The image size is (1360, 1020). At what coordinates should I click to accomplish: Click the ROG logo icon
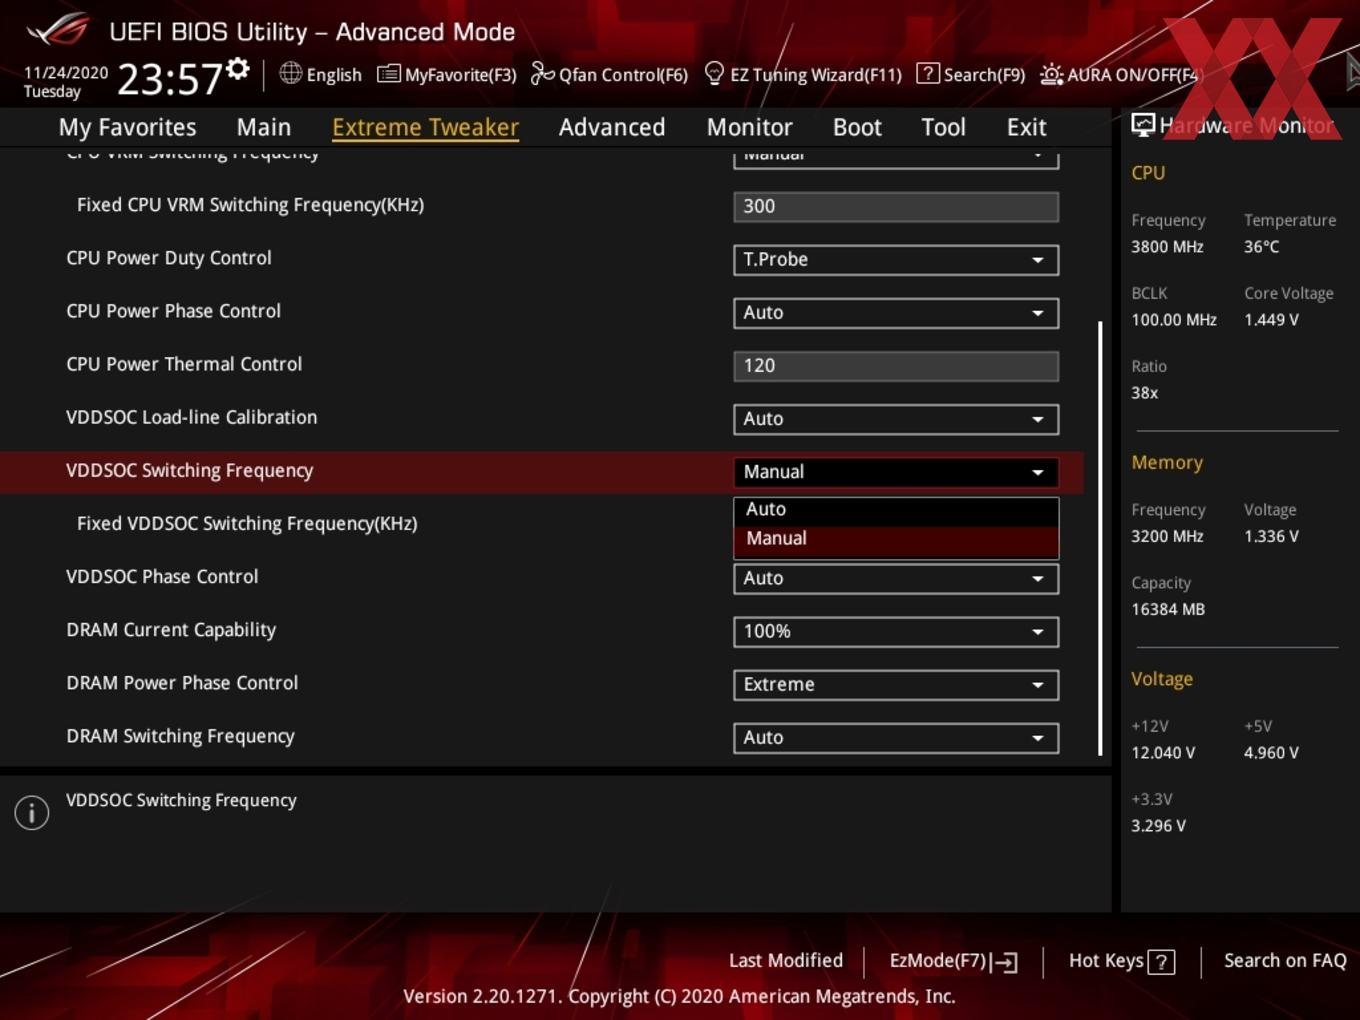click(58, 30)
